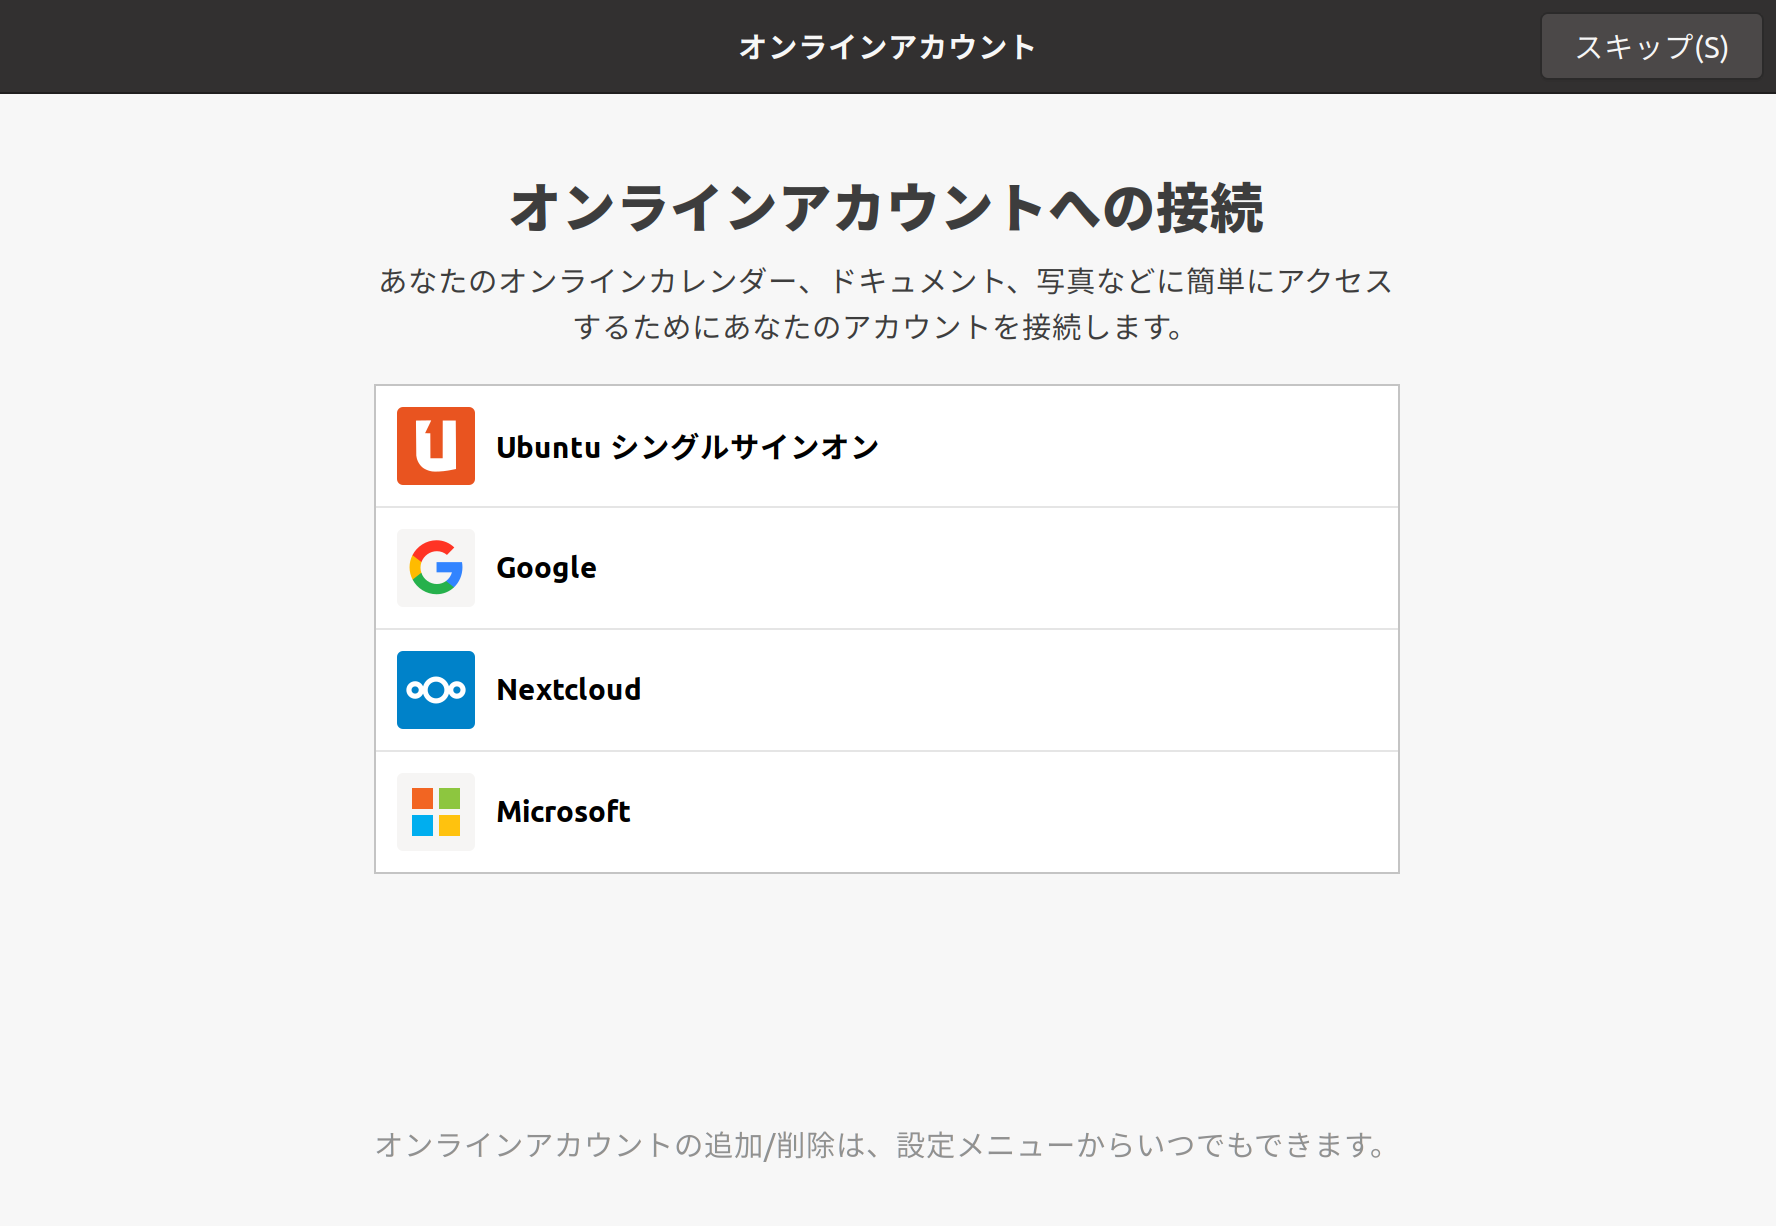Click the Google G logo icon
The height and width of the screenshot is (1226, 1776).
pos(436,568)
